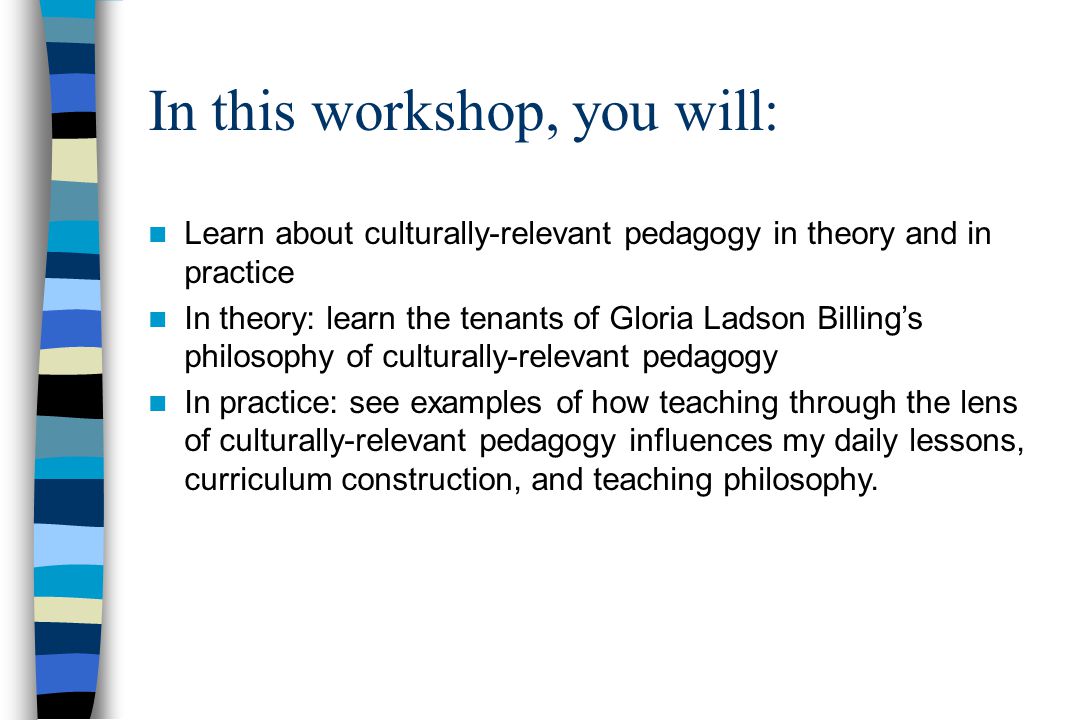Click the word "practice" ending the first bullet

(239, 273)
